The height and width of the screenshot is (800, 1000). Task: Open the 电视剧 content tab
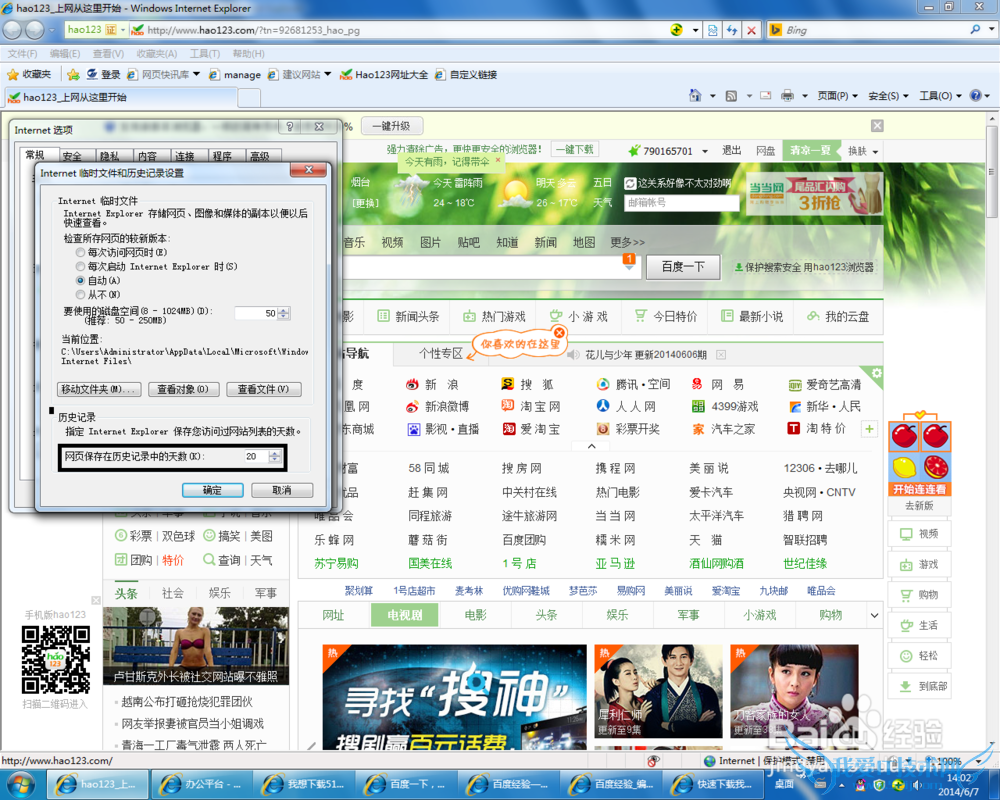[404, 615]
